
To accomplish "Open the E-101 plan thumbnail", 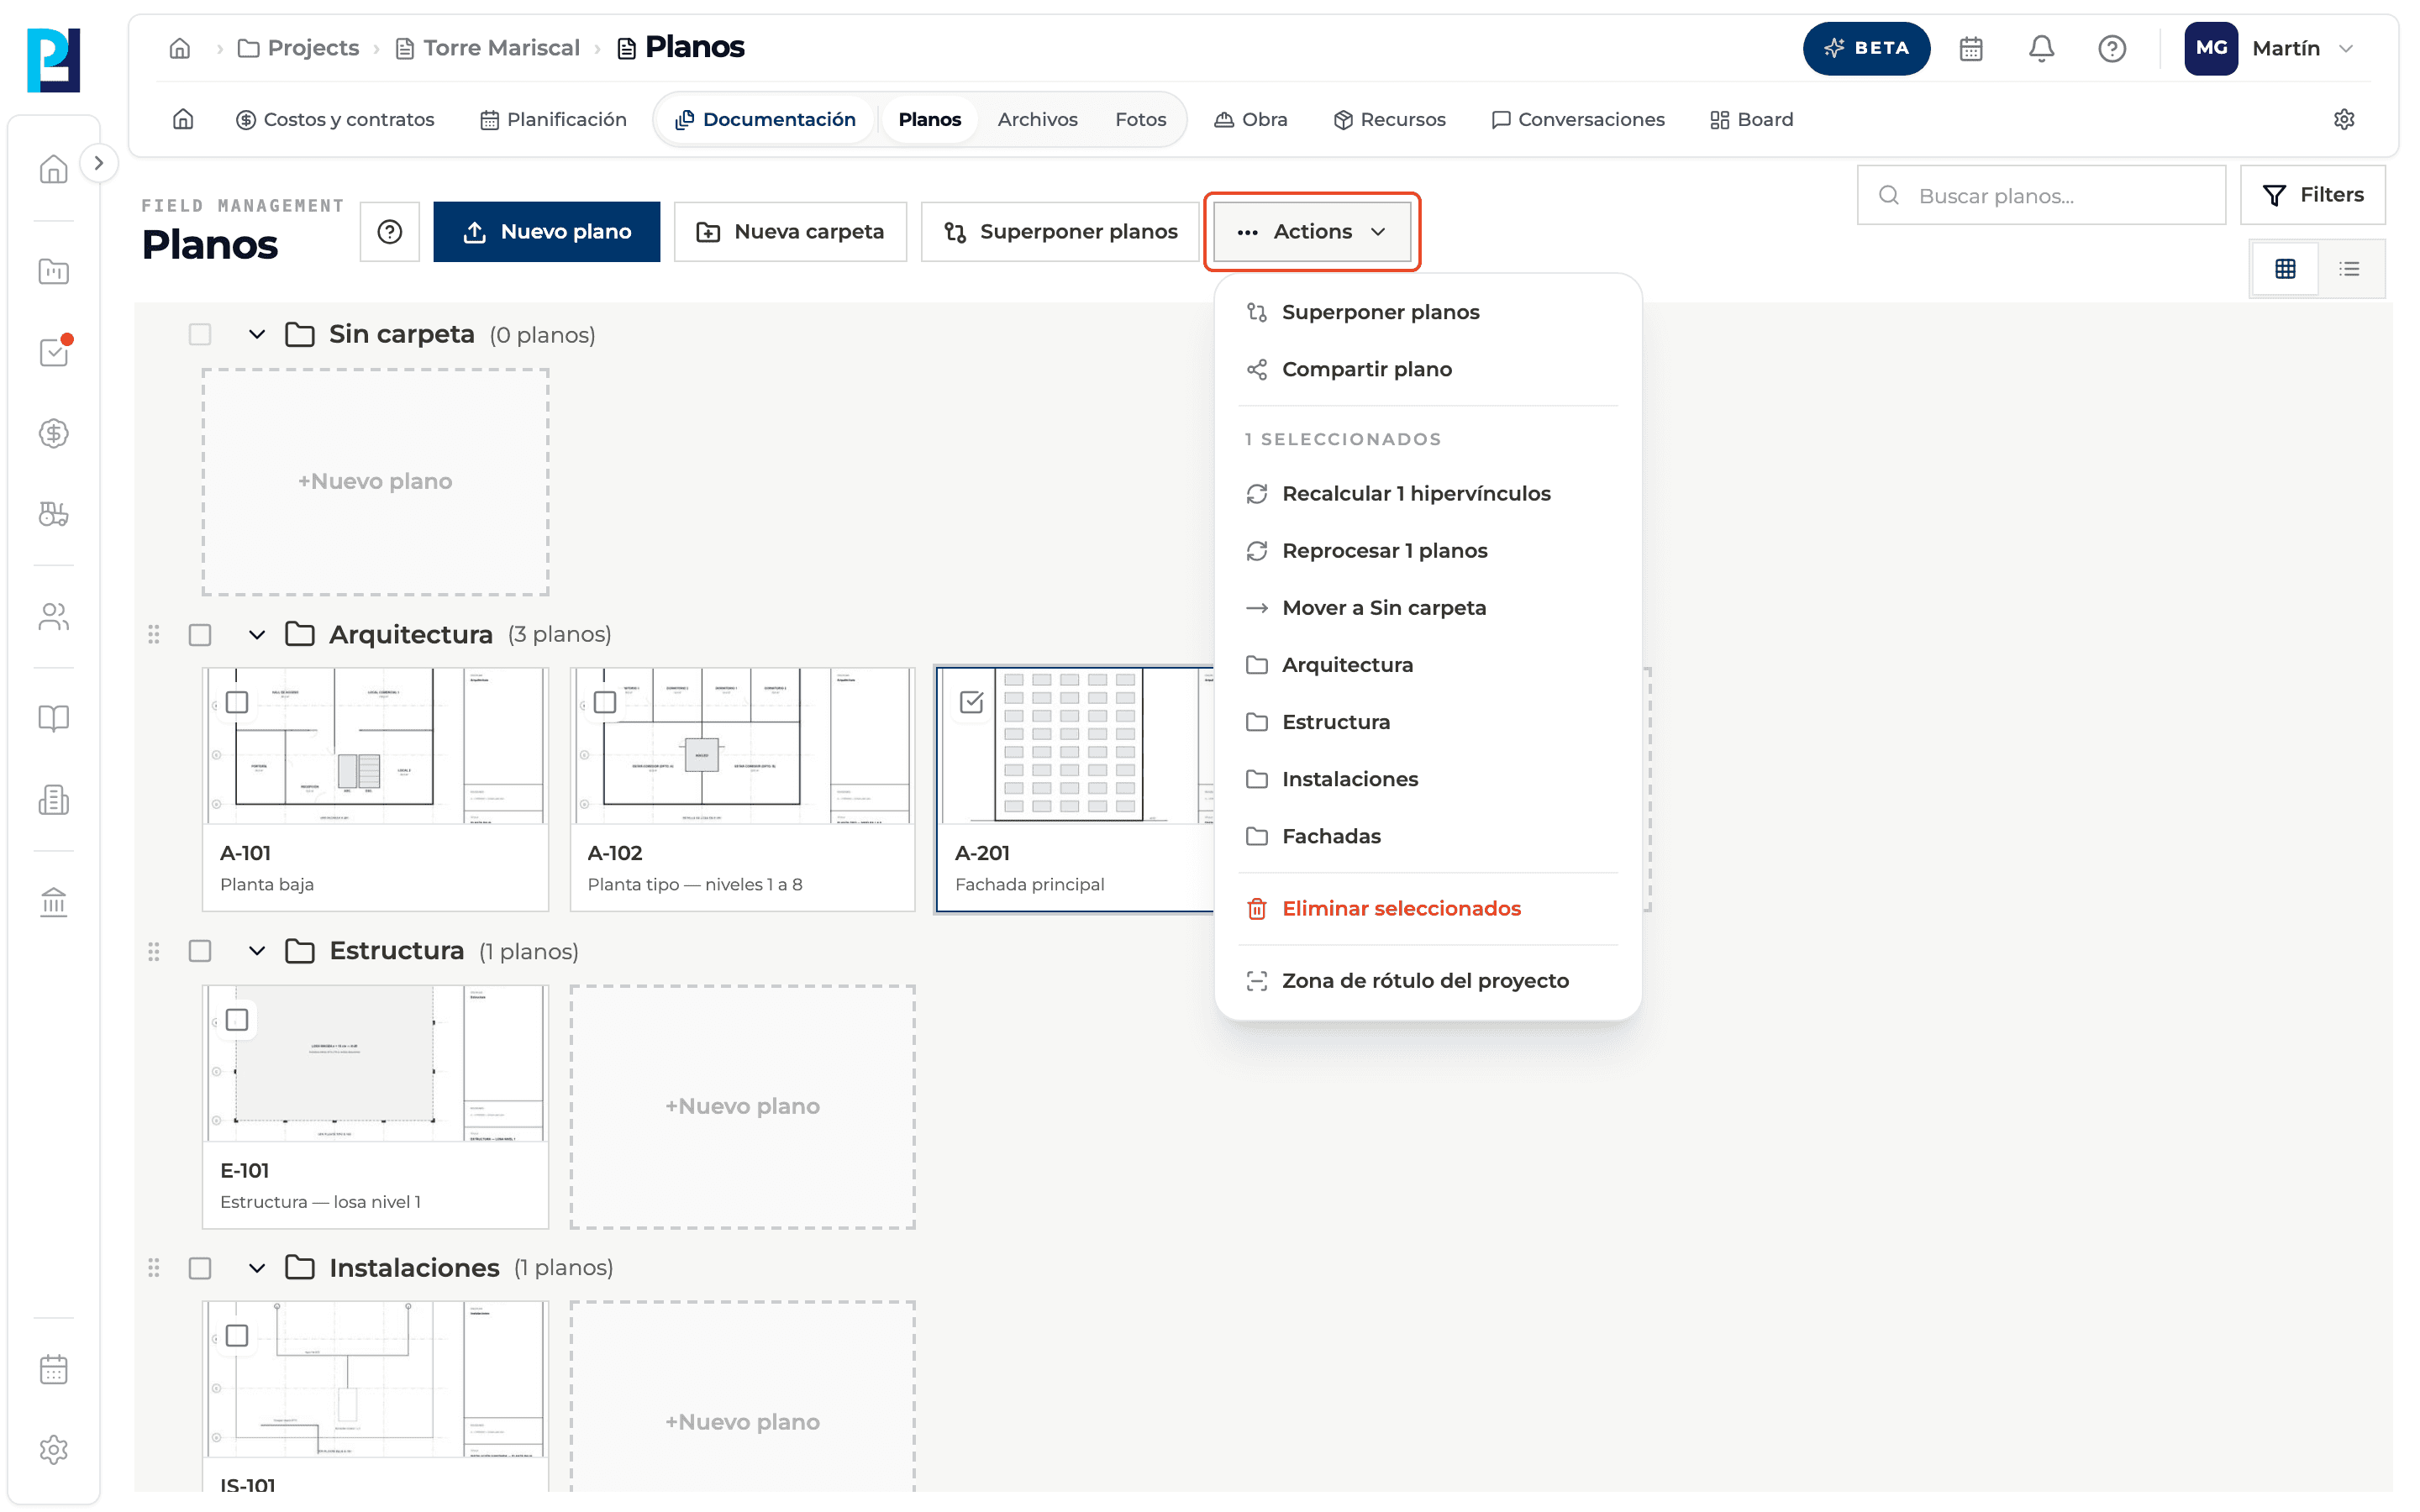I will coord(376,1063).
